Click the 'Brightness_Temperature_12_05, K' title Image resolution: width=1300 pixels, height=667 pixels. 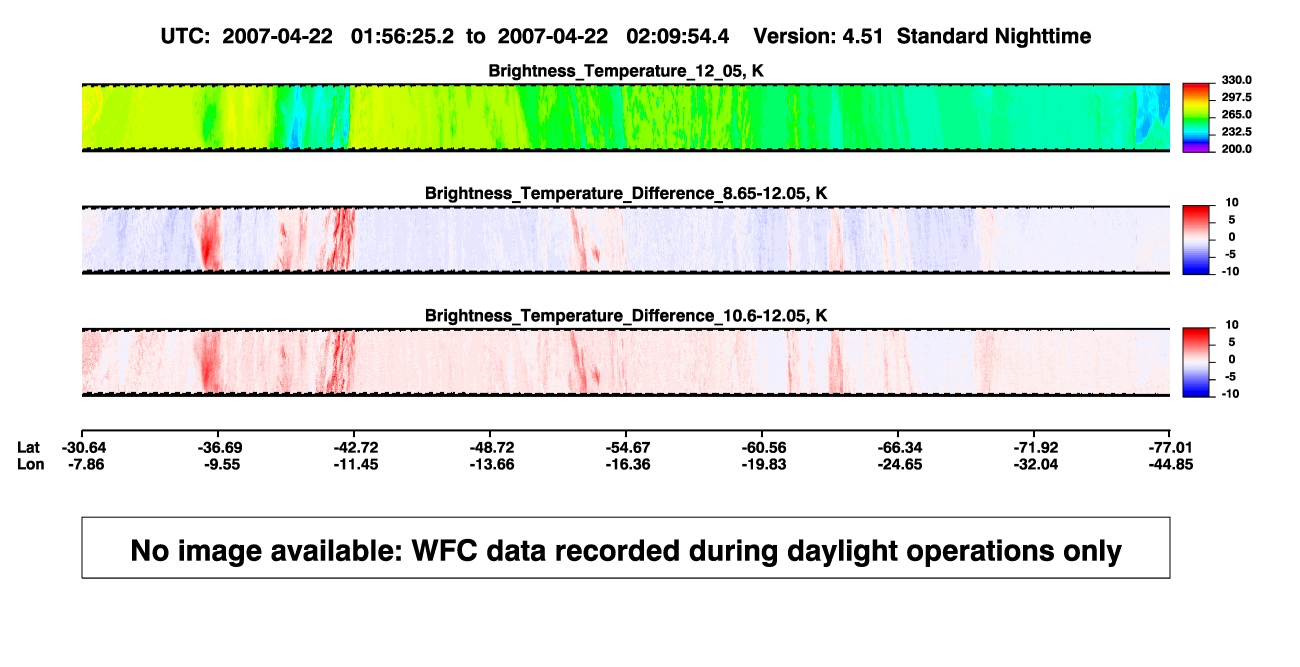tap(626, 71)
